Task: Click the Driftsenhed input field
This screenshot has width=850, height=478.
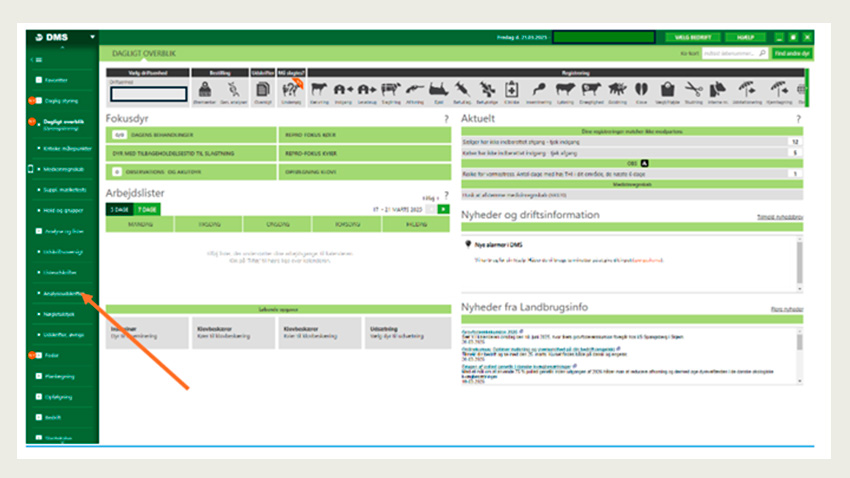Action: 148,95
